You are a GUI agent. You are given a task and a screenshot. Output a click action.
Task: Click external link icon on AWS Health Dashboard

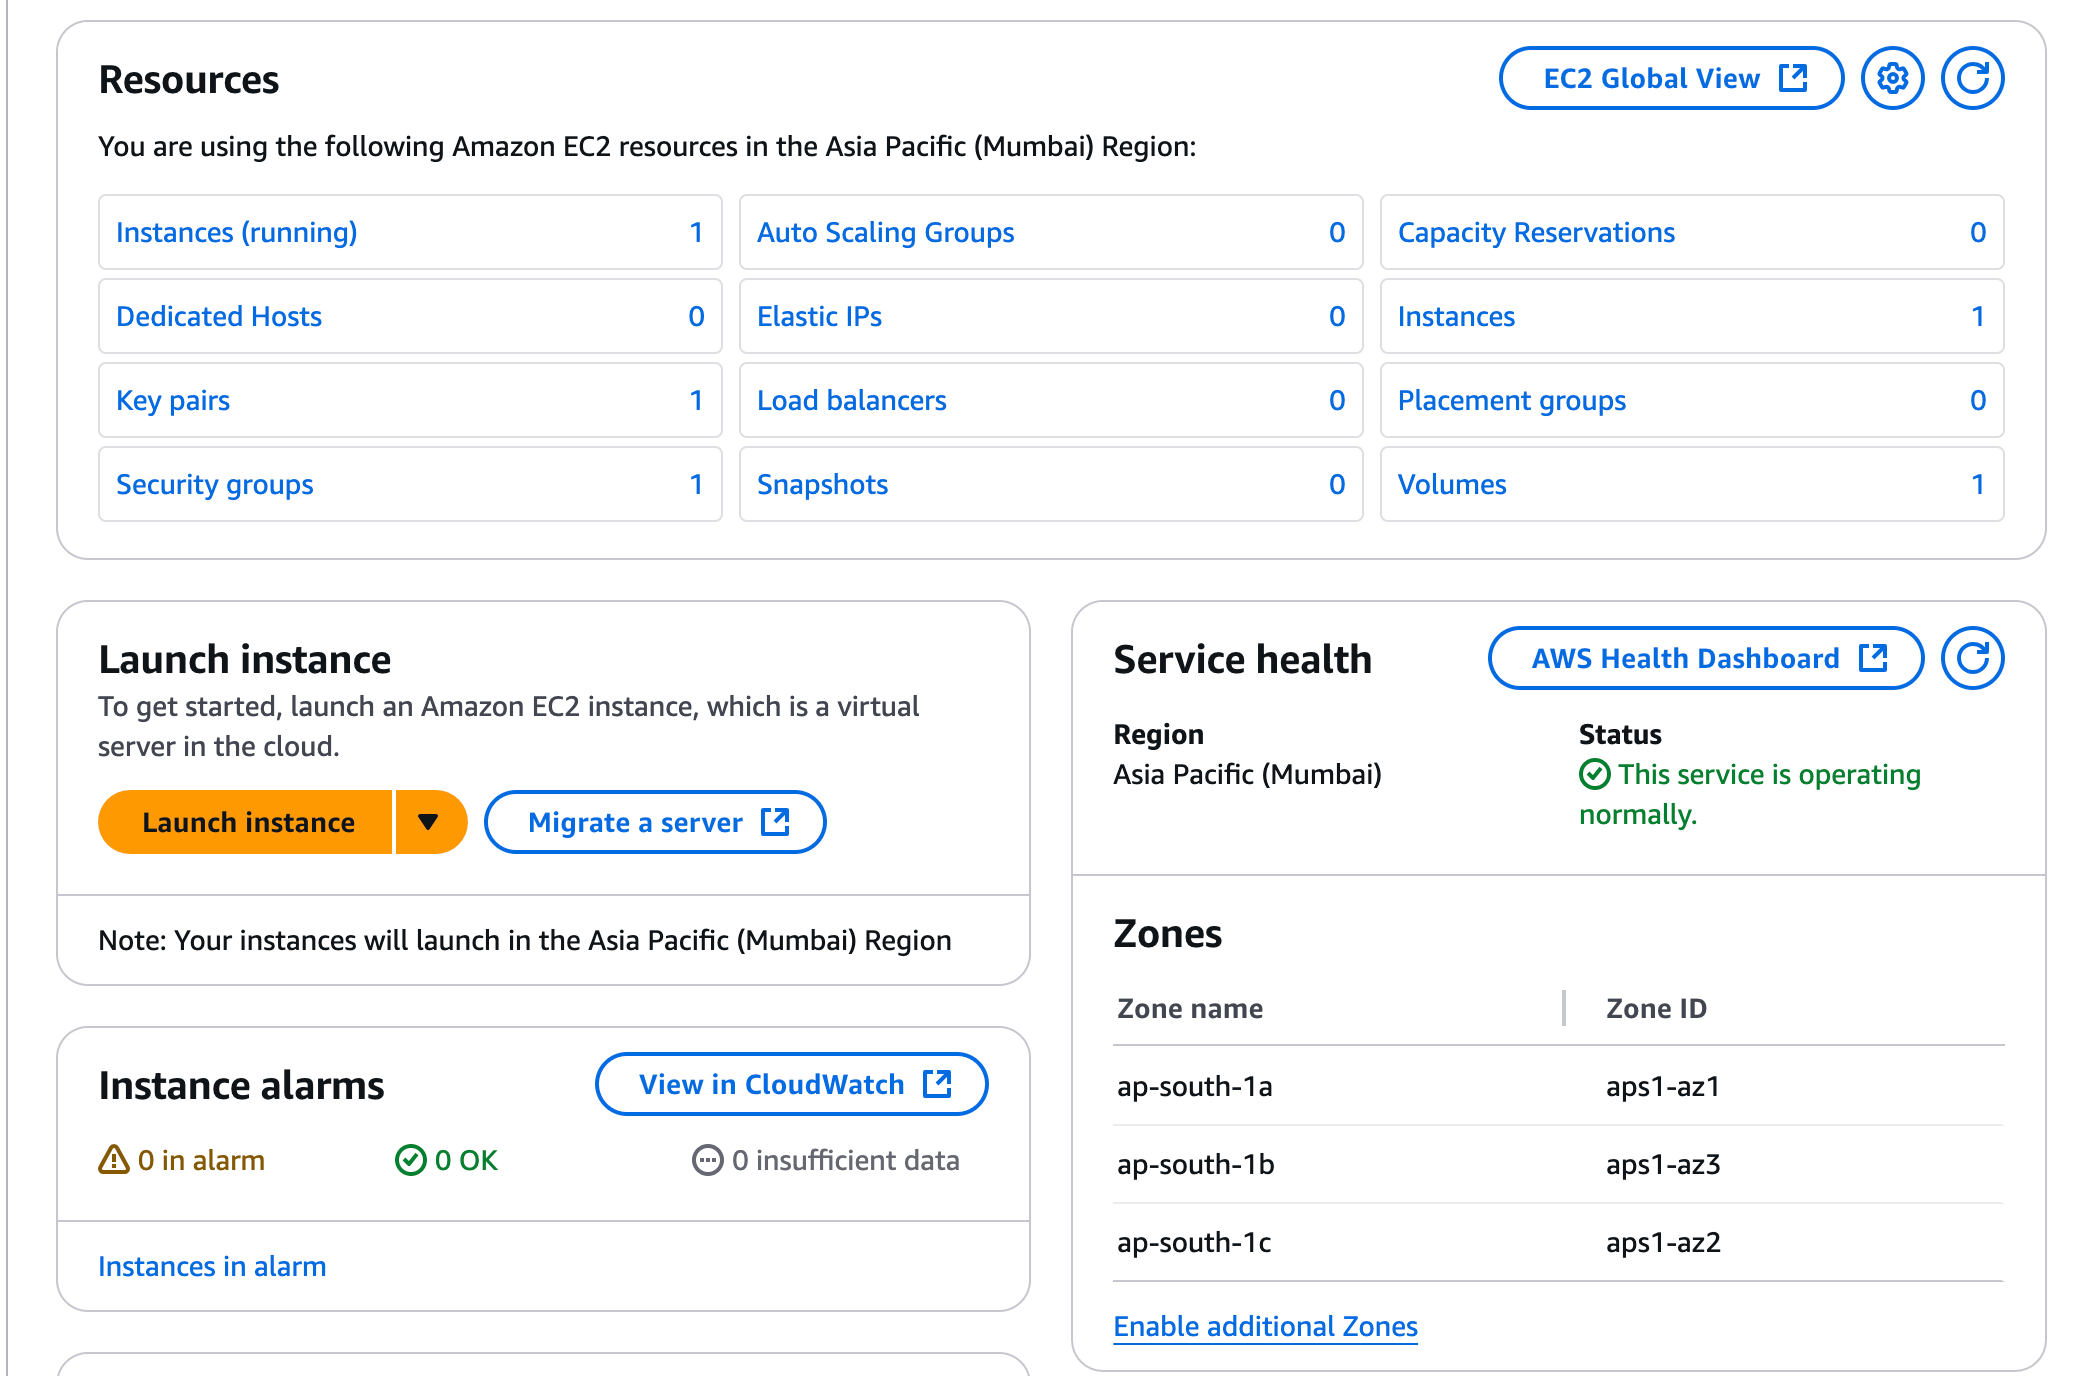(1874, 658)
